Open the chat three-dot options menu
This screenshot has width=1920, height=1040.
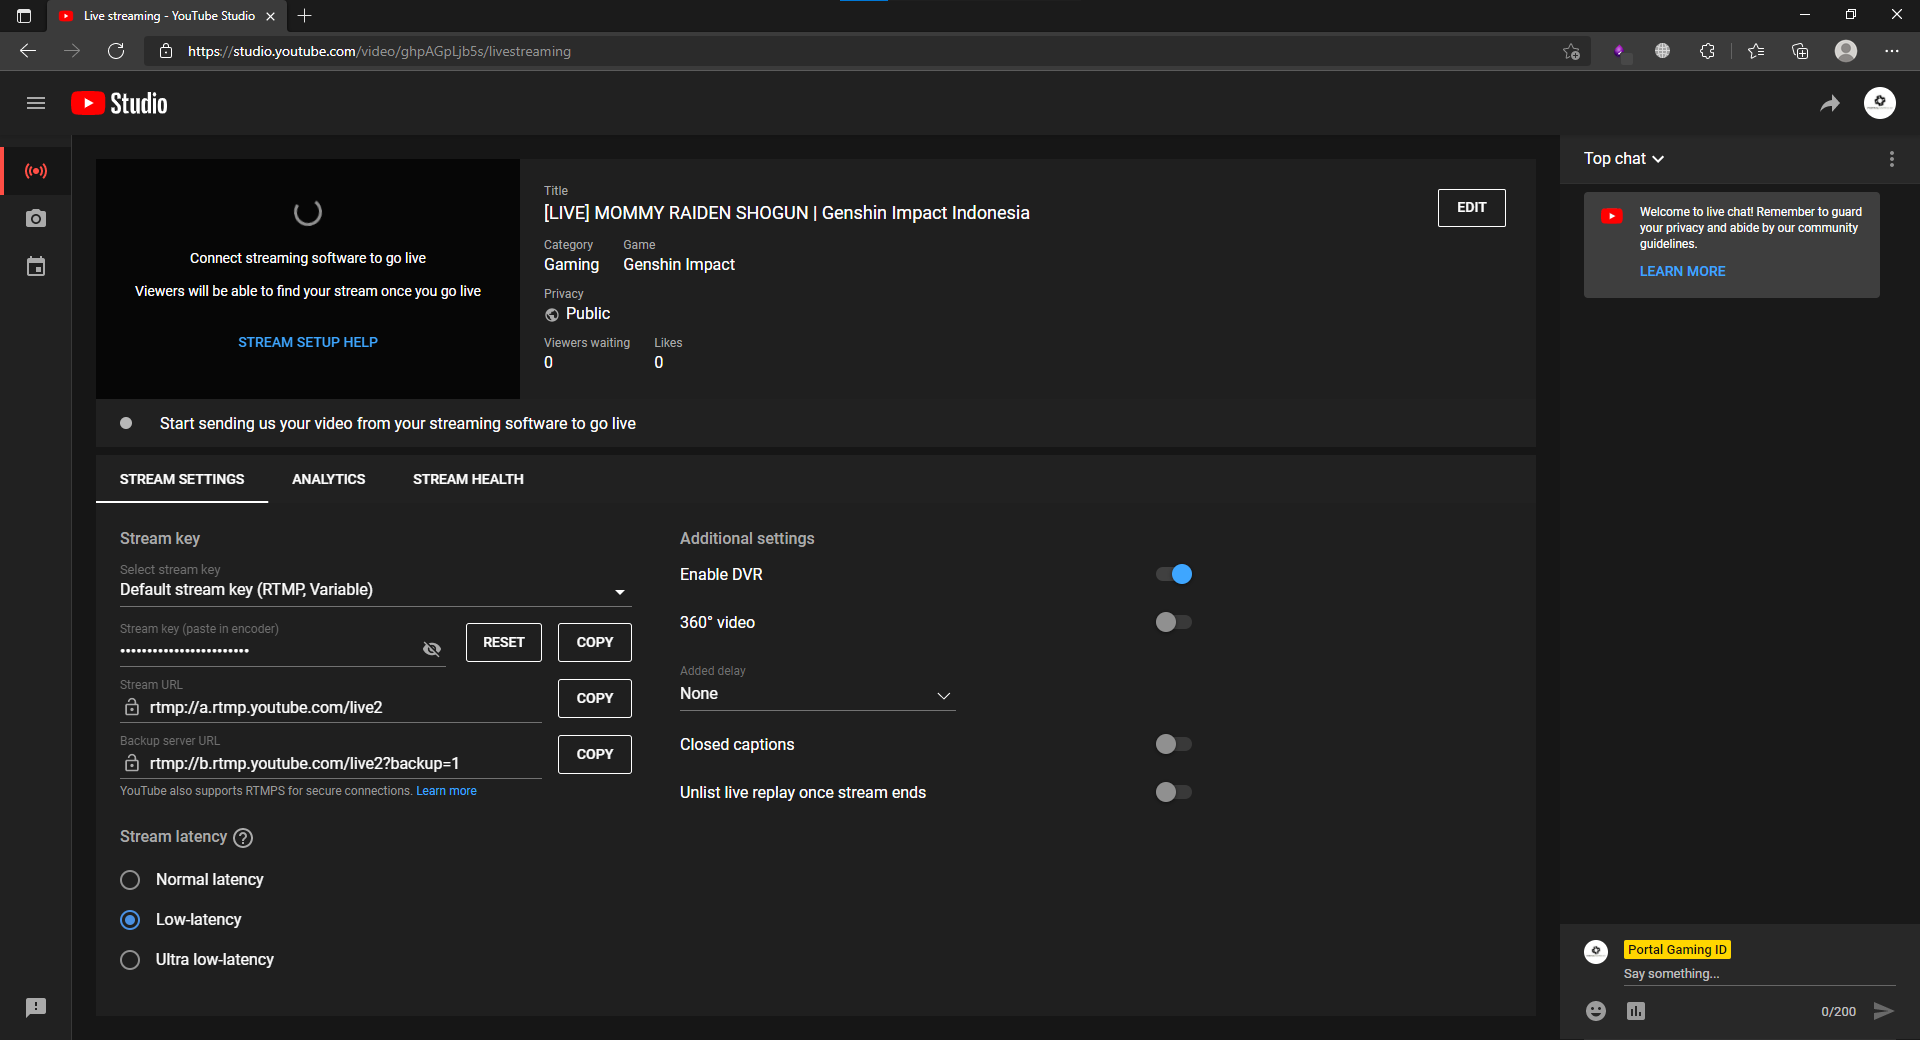(x=1891, y=159)
